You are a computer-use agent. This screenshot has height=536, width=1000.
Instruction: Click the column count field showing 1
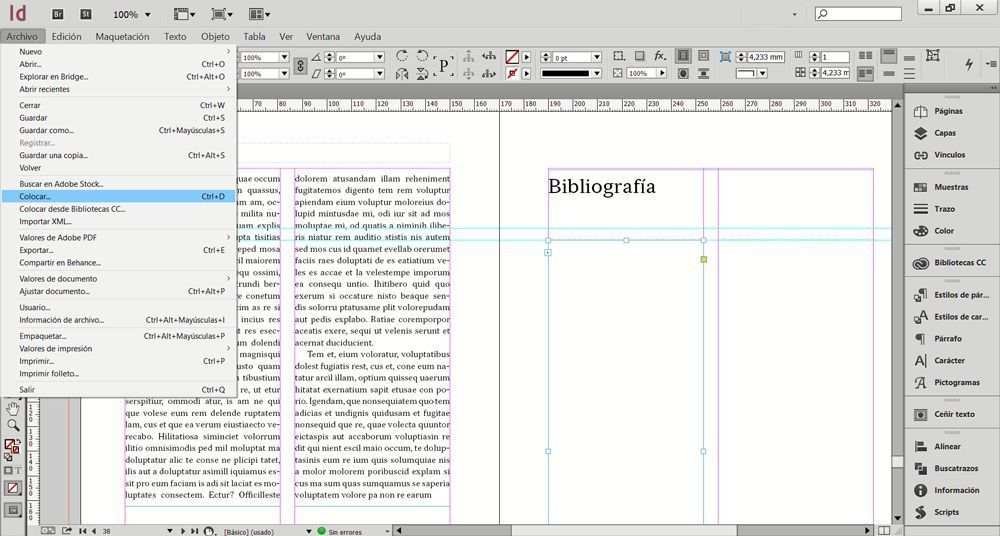[835, 57]
